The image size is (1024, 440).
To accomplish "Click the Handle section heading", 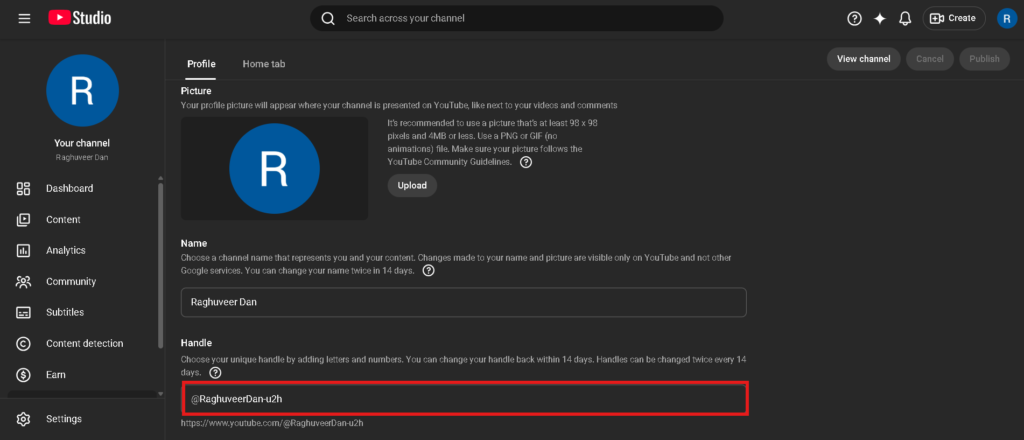I will click(x=197, y=343).
